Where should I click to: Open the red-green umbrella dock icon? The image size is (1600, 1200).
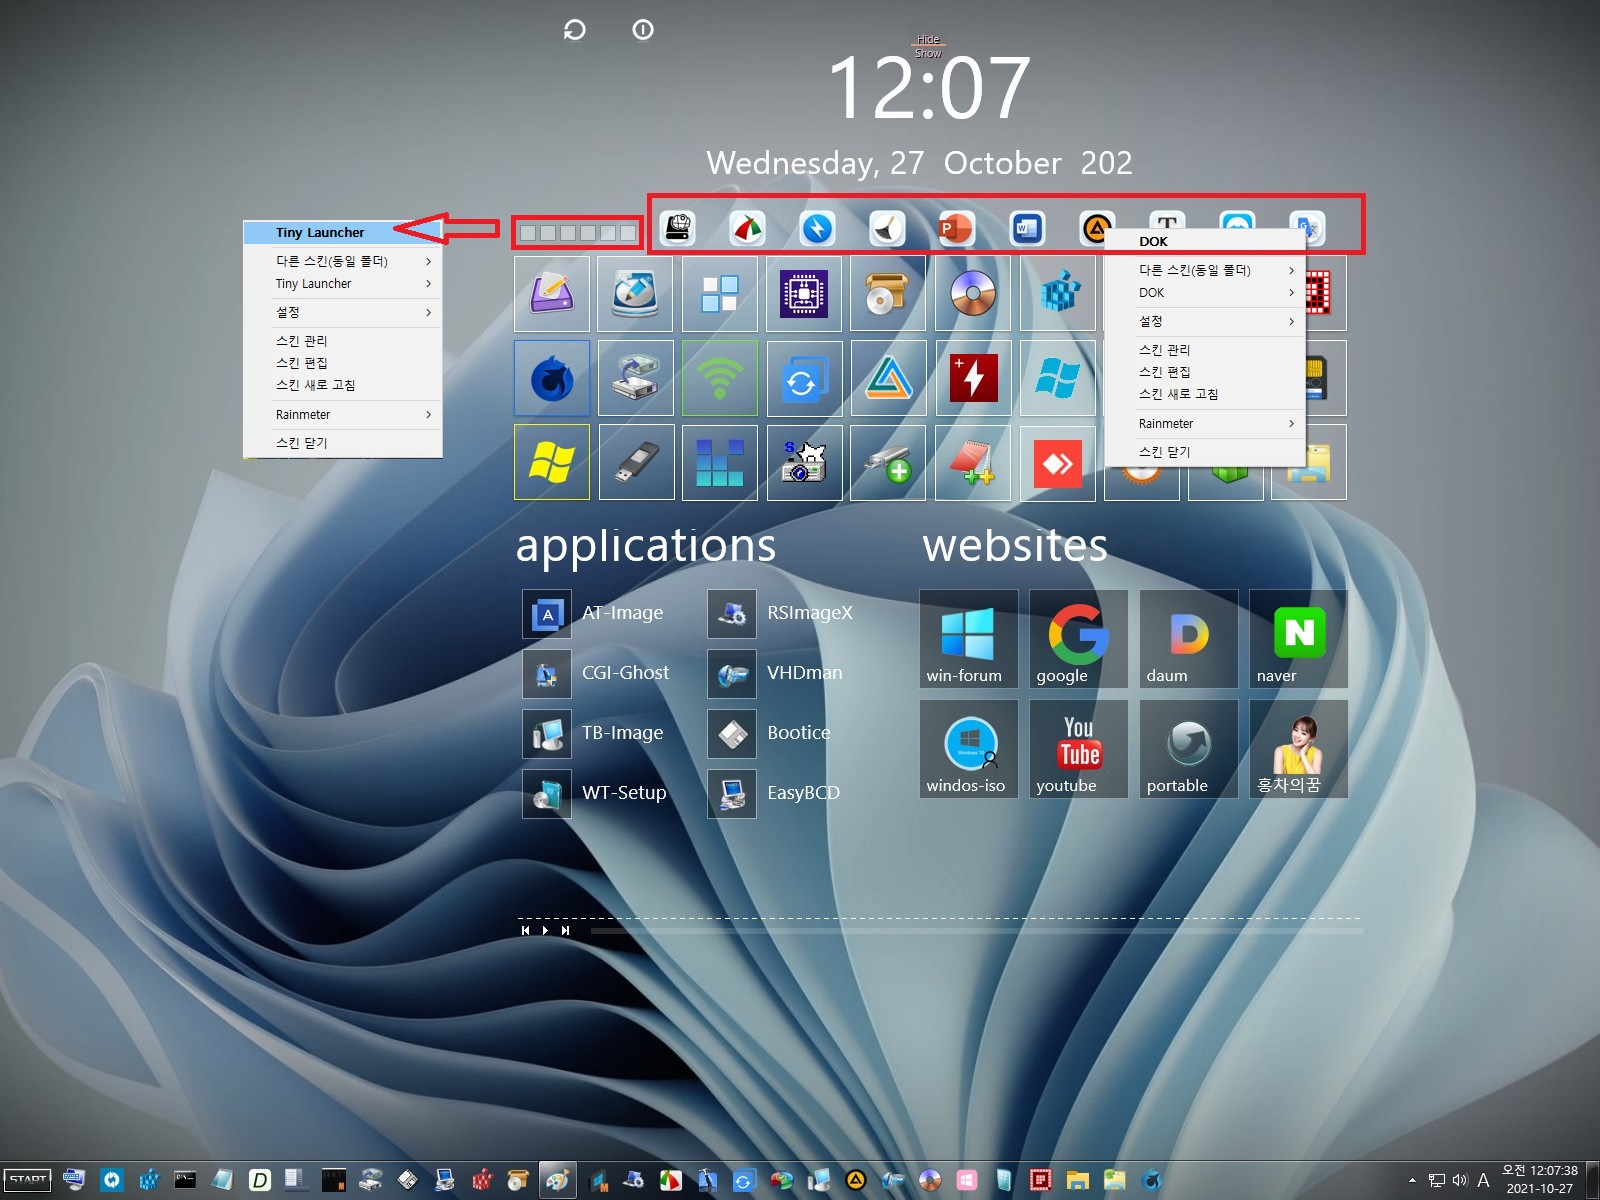click(747, 229)
